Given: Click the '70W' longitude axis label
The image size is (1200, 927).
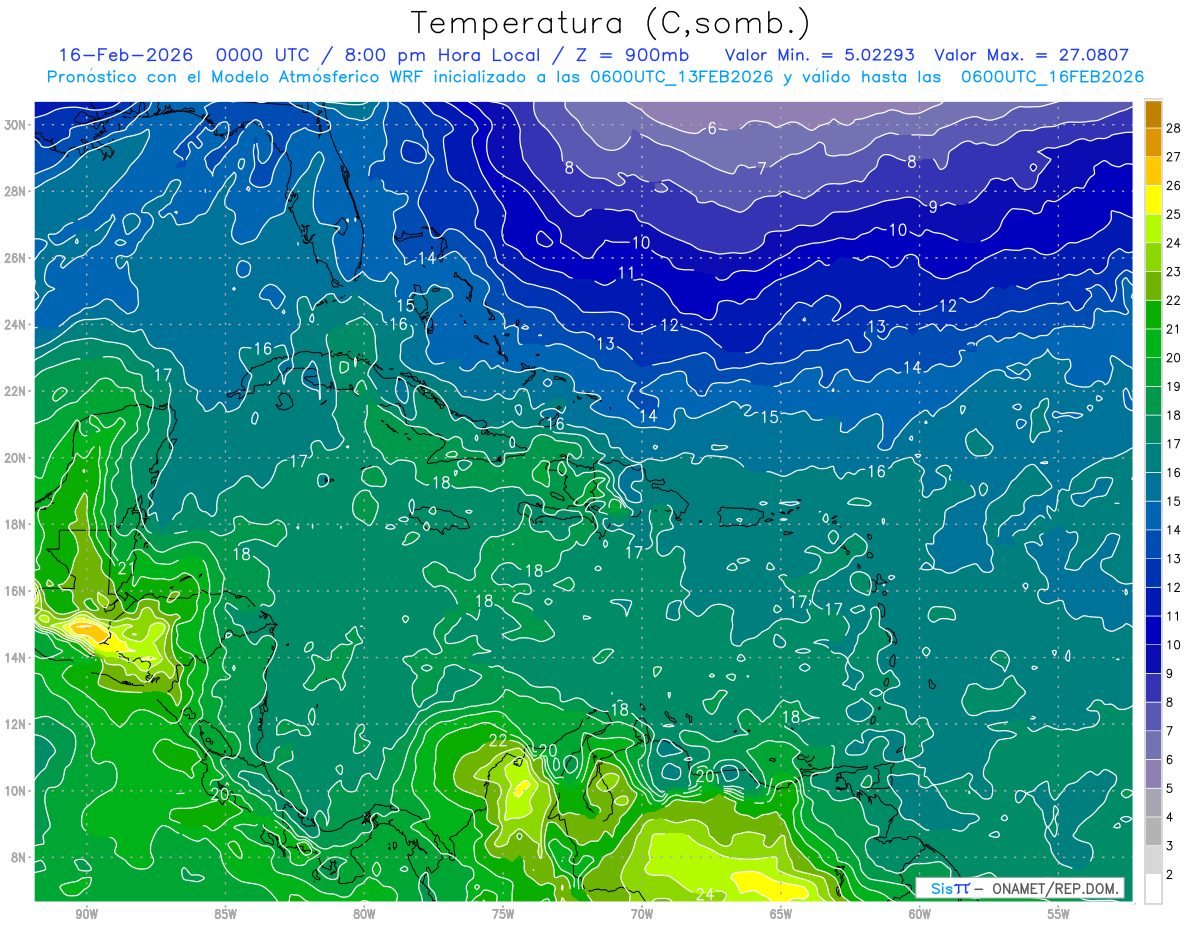Looking at the screenshot, I should point(642,914).
